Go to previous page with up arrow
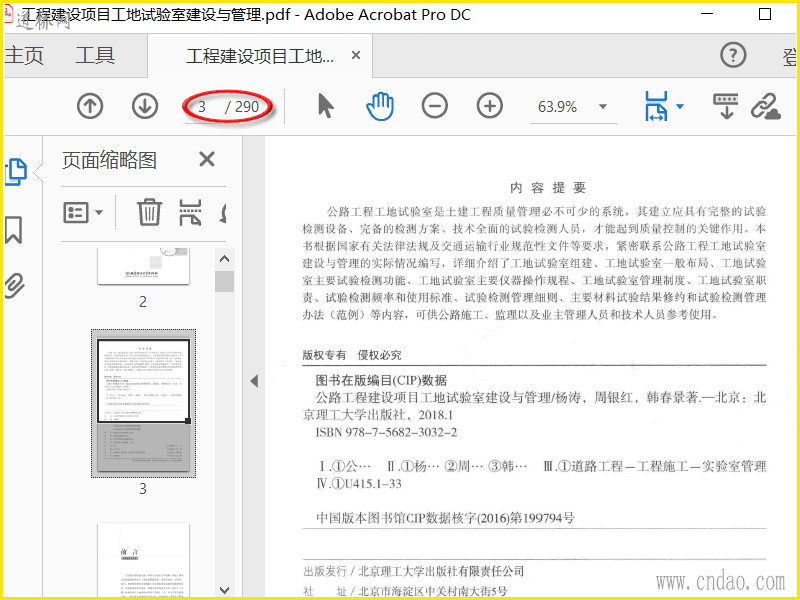This screenshot has width=800, height=600. tap(90, 107)
